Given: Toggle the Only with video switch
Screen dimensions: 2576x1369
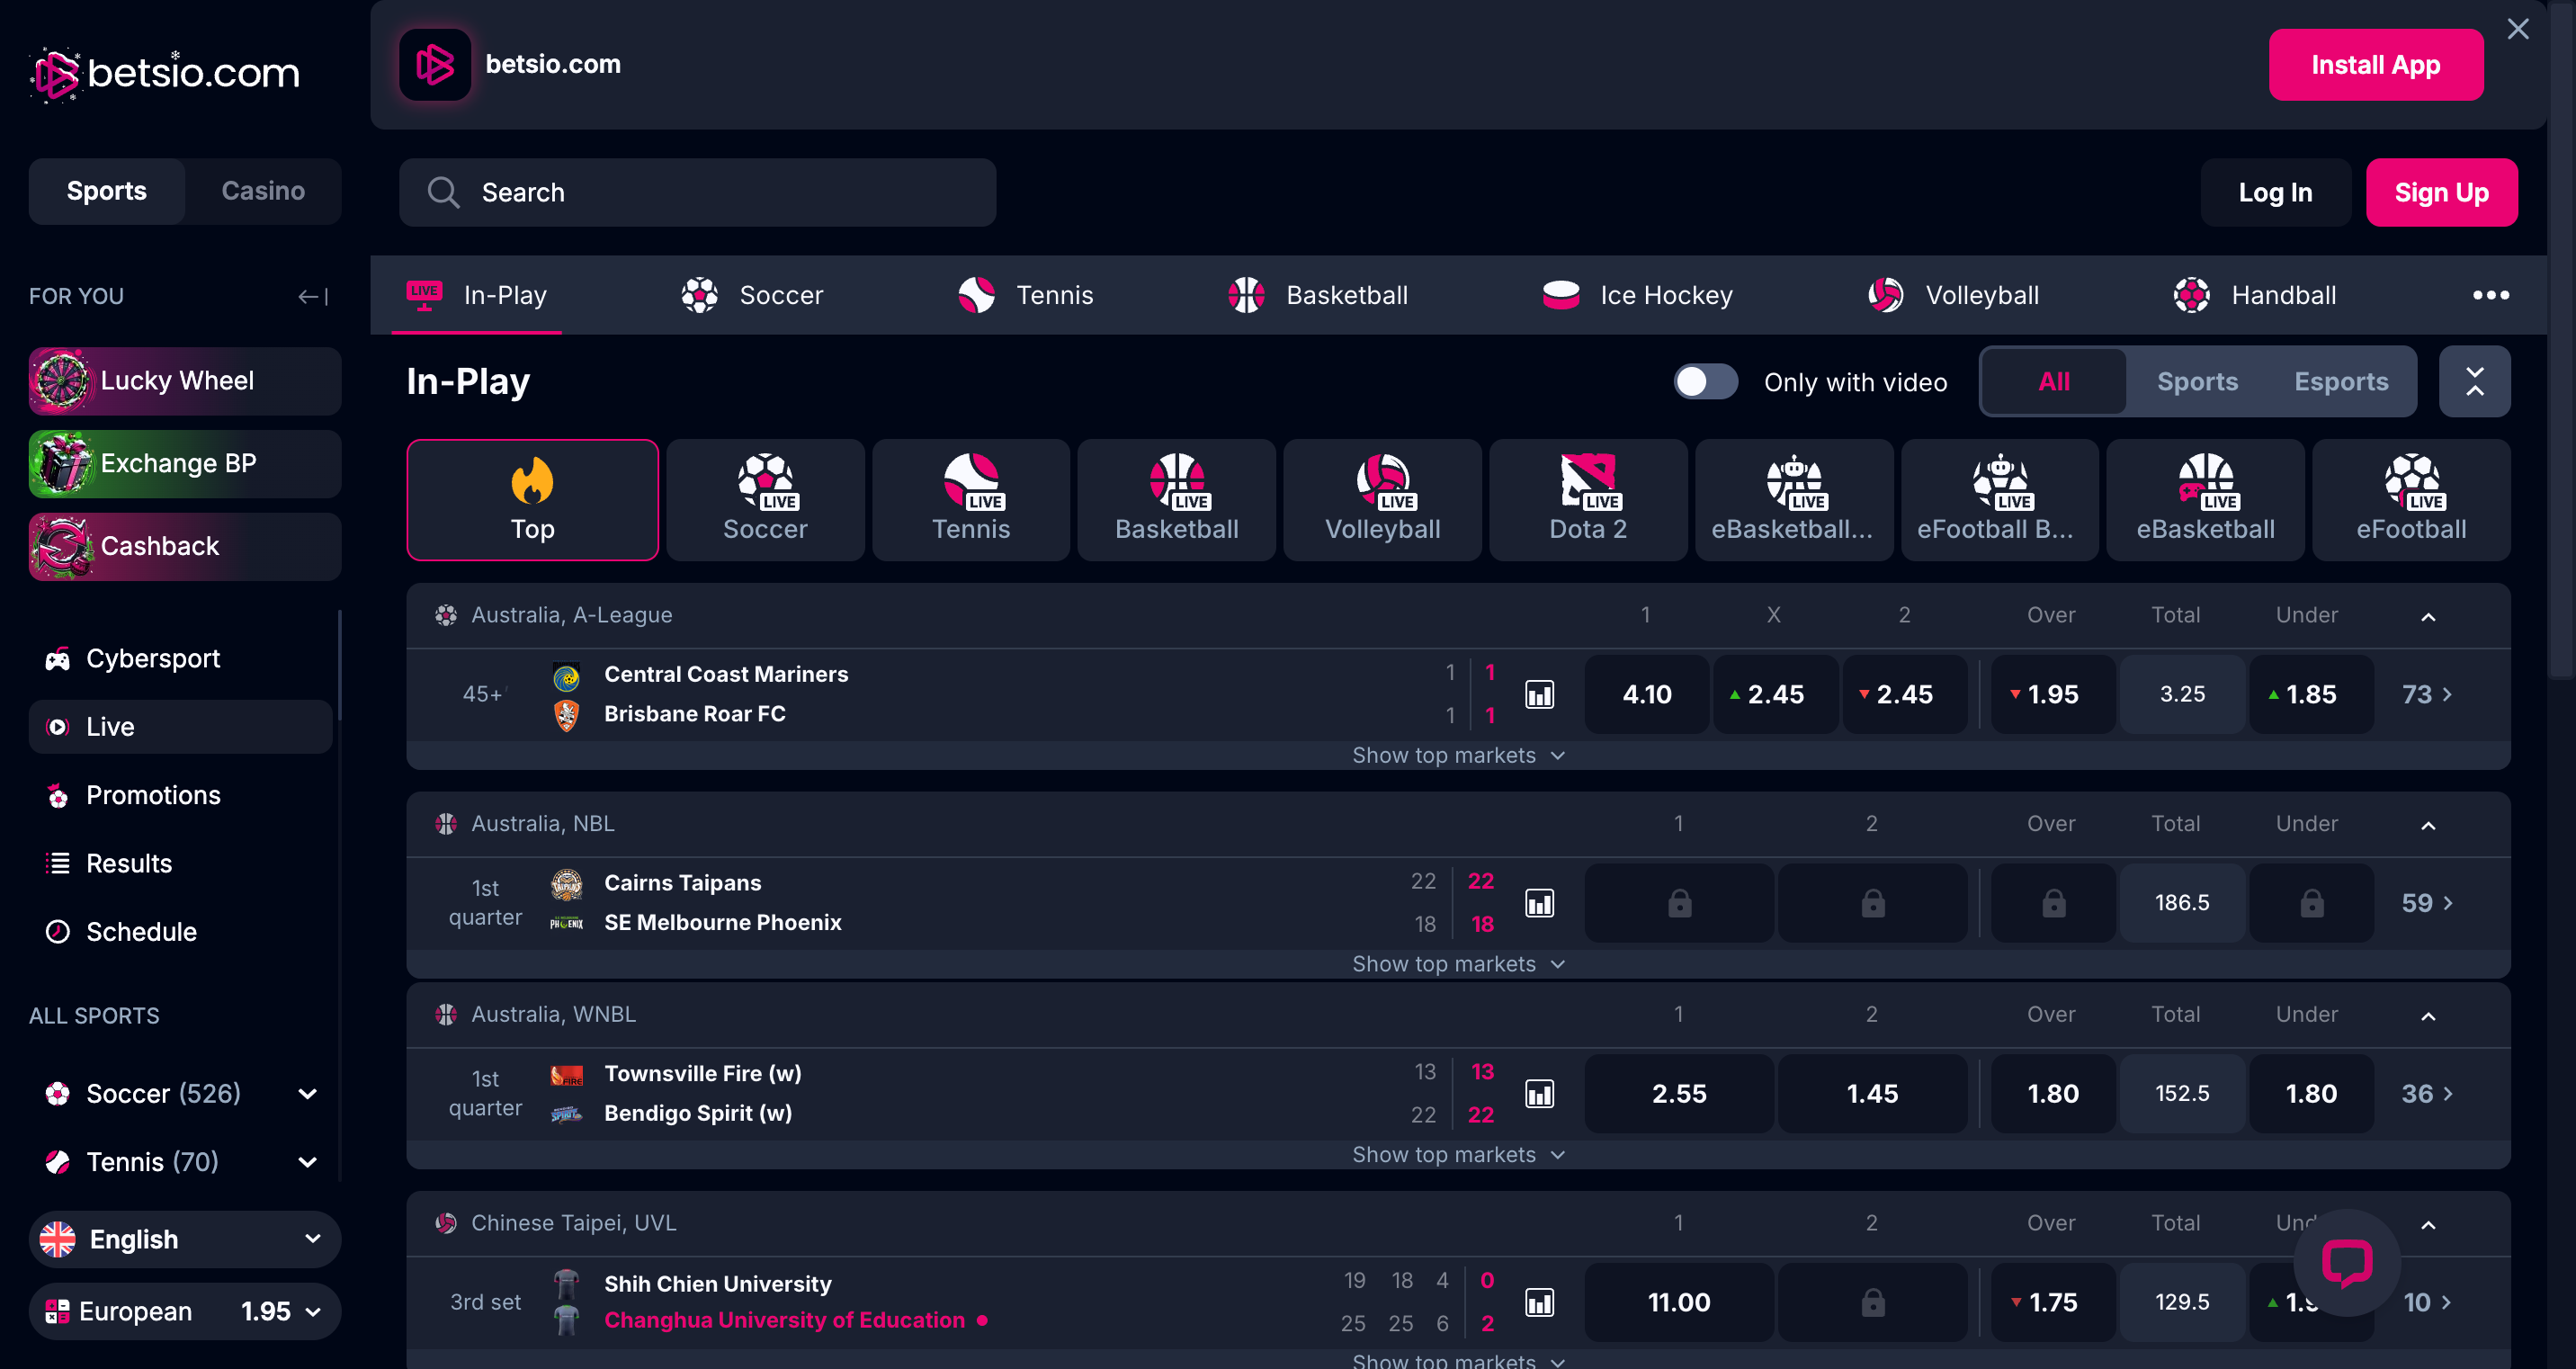Looking at the screenshot, I should click(x=1706, y=381).
